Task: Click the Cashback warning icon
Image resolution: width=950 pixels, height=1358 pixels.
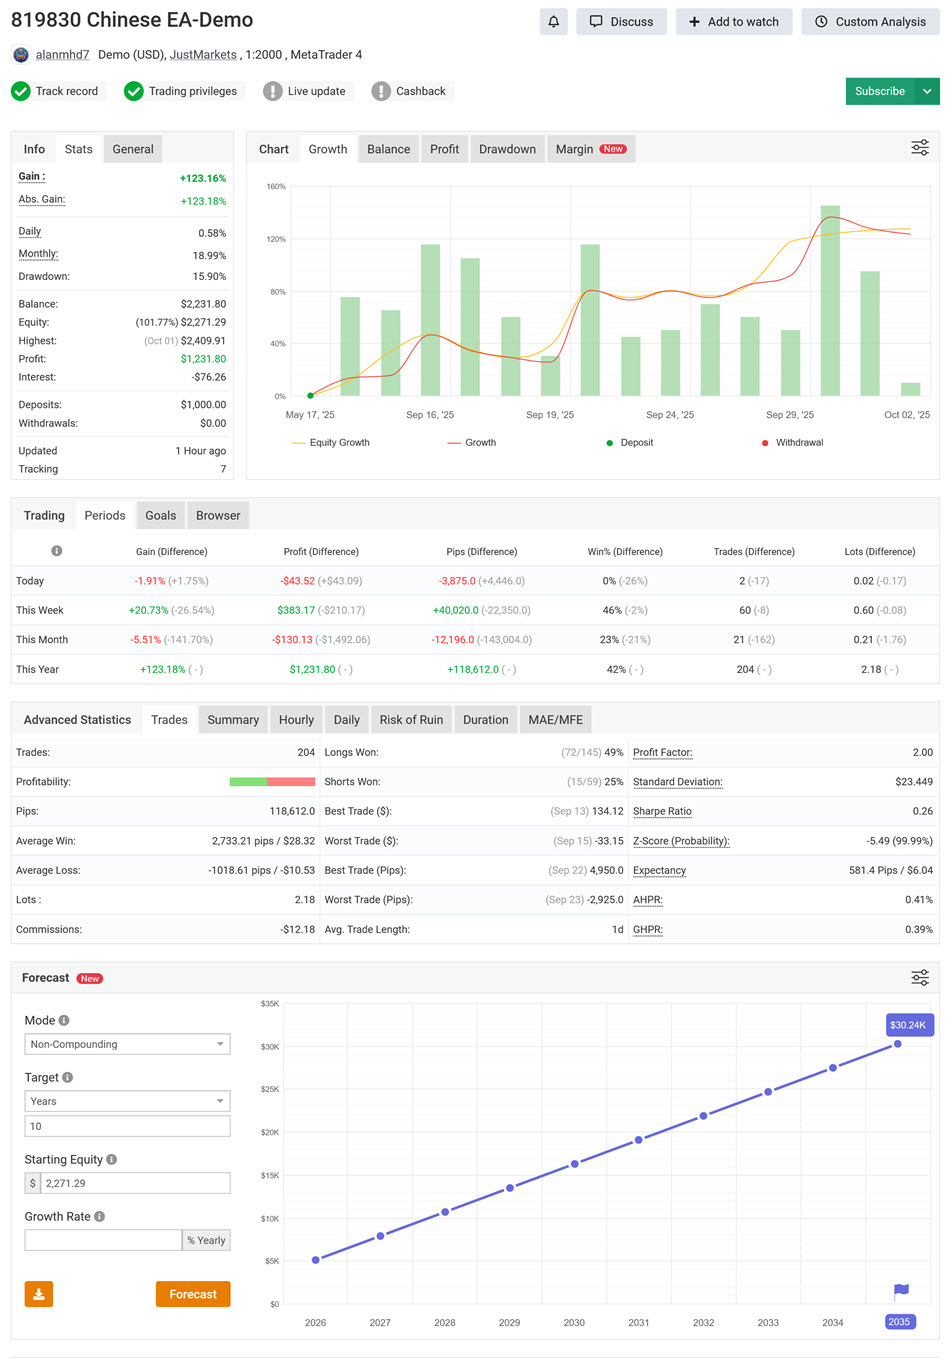Action: (380, 91)
